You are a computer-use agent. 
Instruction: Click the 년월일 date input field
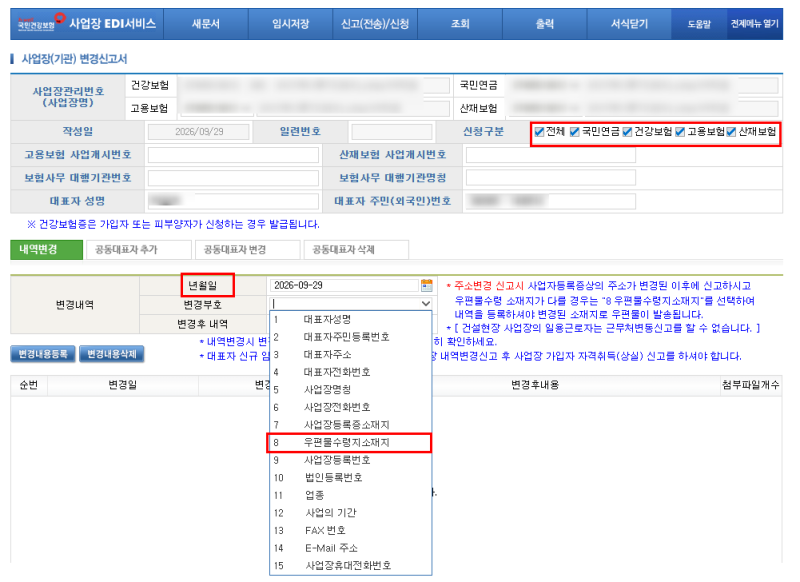tap(344, 285)
